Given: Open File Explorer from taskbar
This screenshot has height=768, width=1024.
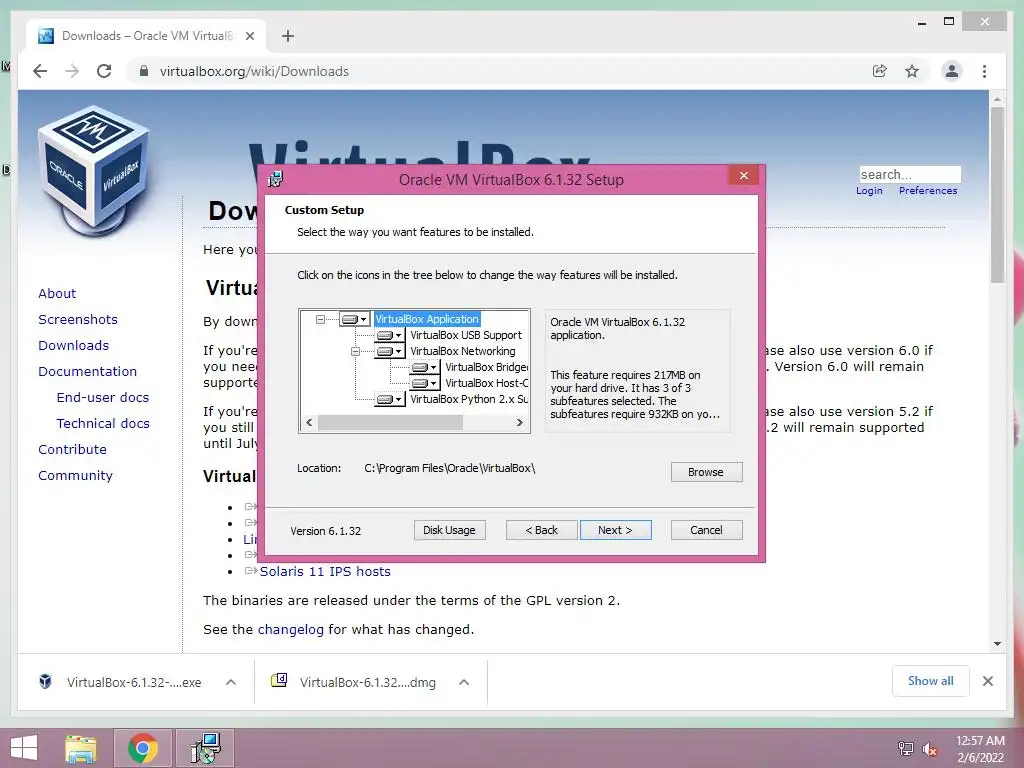Looking at the screenshot, I should (x=81, y=748).
